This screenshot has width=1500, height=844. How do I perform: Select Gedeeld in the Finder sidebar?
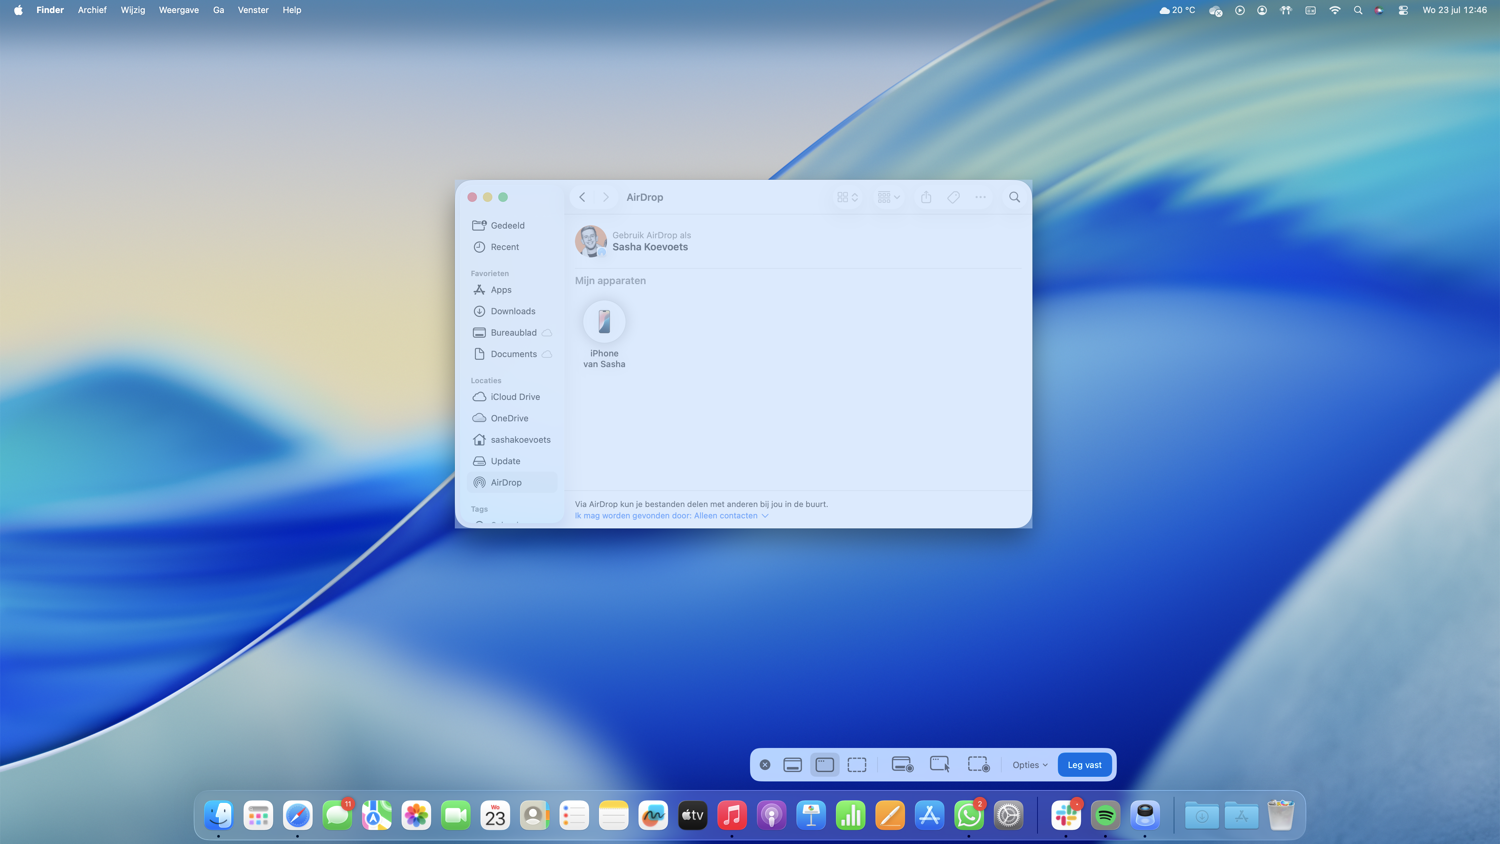[512, 225]
